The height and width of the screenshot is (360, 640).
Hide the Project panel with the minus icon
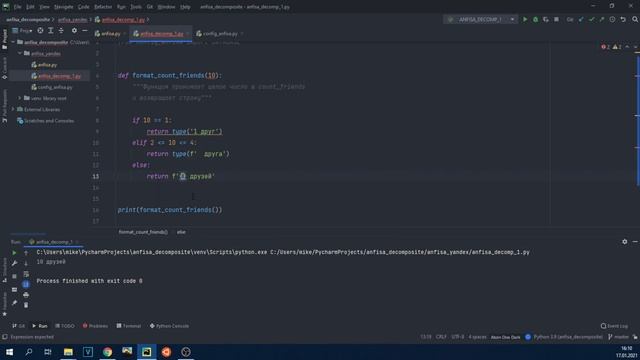pyautogui.click(x=84, y=31)
